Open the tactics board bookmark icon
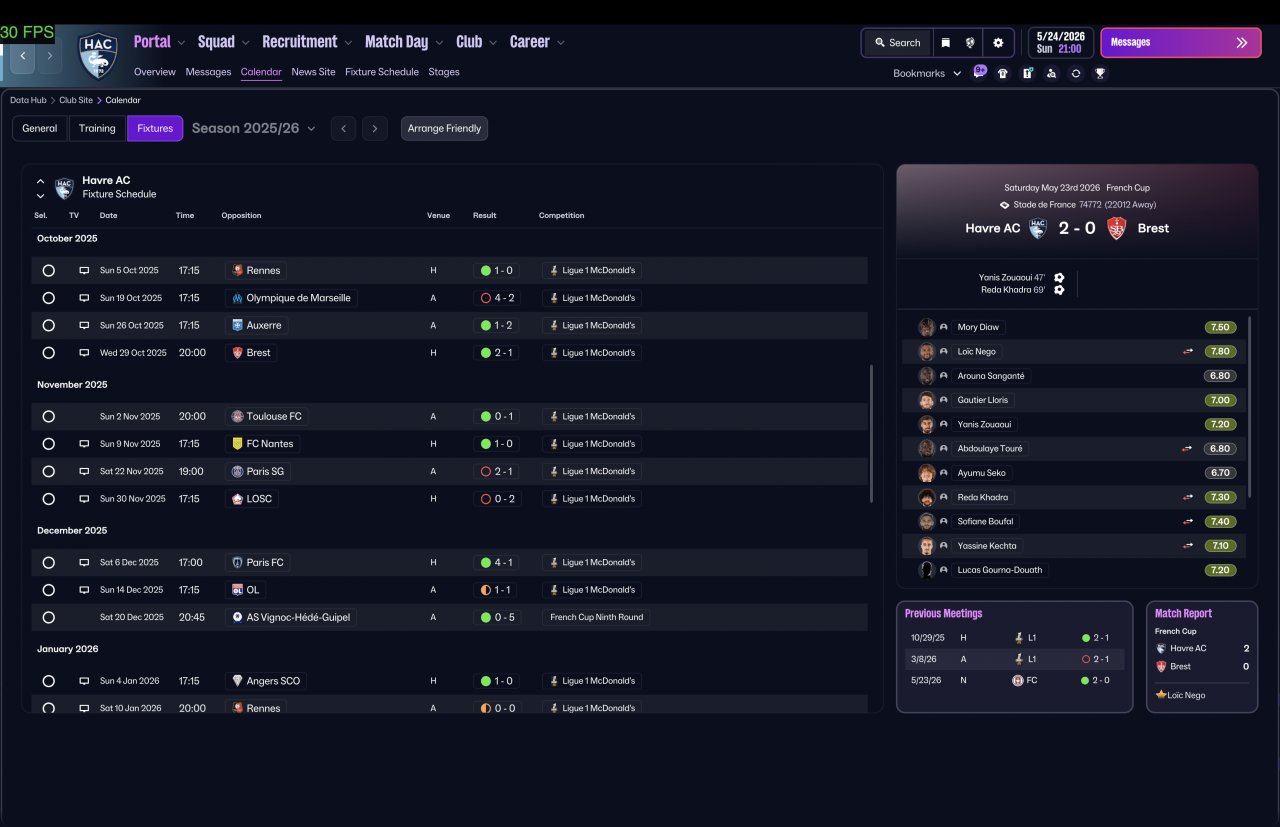The image size is (1280, 827). click(1027, 73)
